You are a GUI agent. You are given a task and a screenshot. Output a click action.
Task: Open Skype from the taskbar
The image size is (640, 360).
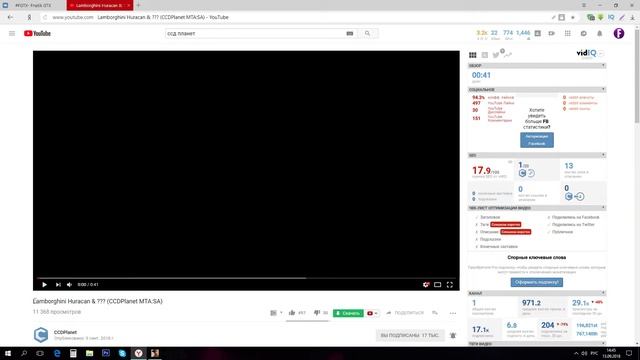pos(122,353)
